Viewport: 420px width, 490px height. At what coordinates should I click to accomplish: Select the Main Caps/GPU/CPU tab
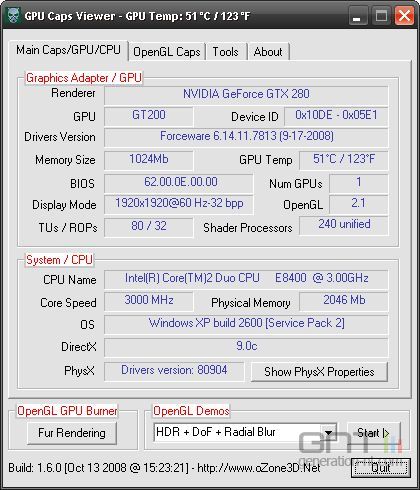[x=68, y=50]
